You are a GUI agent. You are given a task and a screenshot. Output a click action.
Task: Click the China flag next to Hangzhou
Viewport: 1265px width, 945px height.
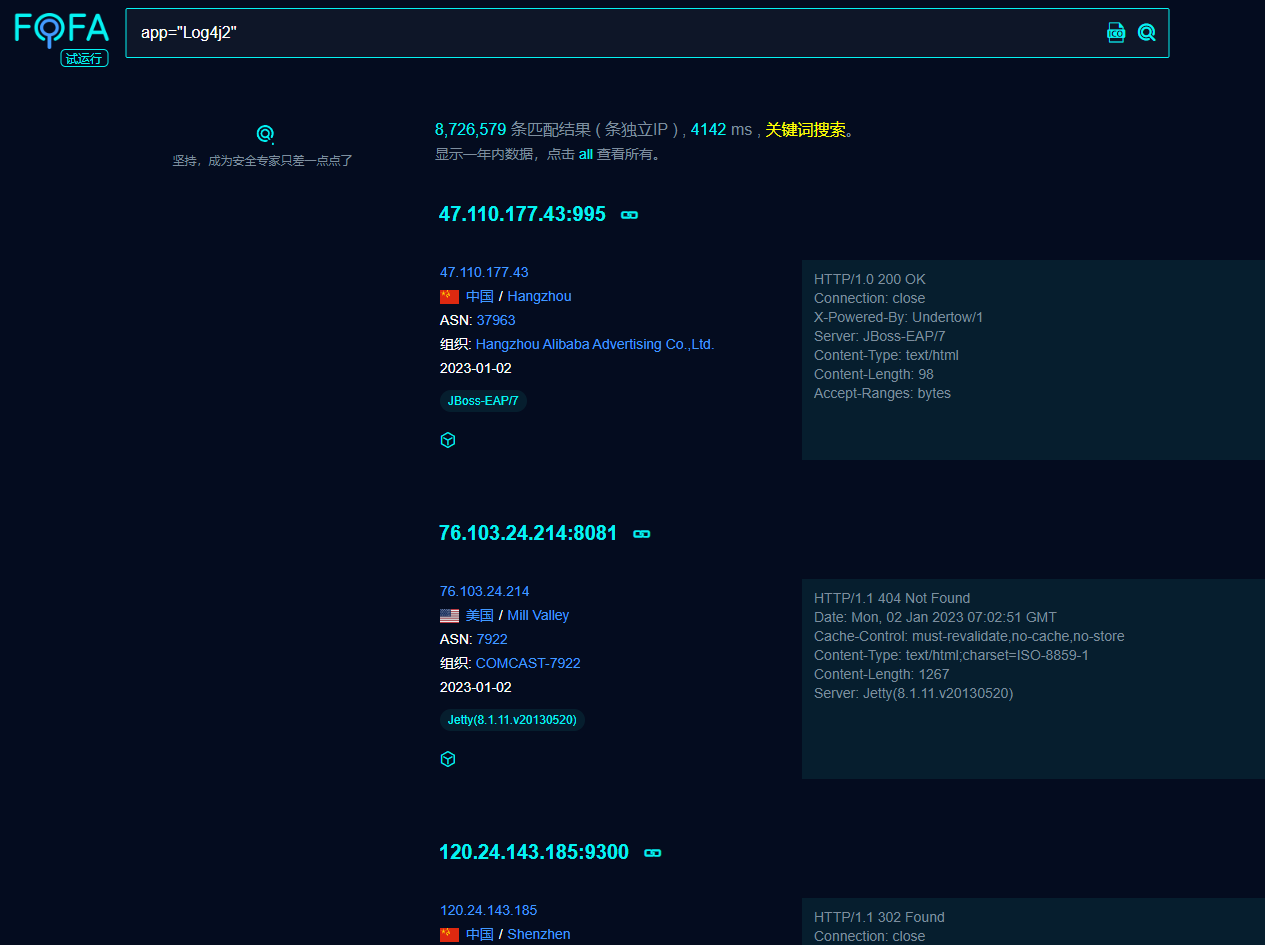click(449, 297)
